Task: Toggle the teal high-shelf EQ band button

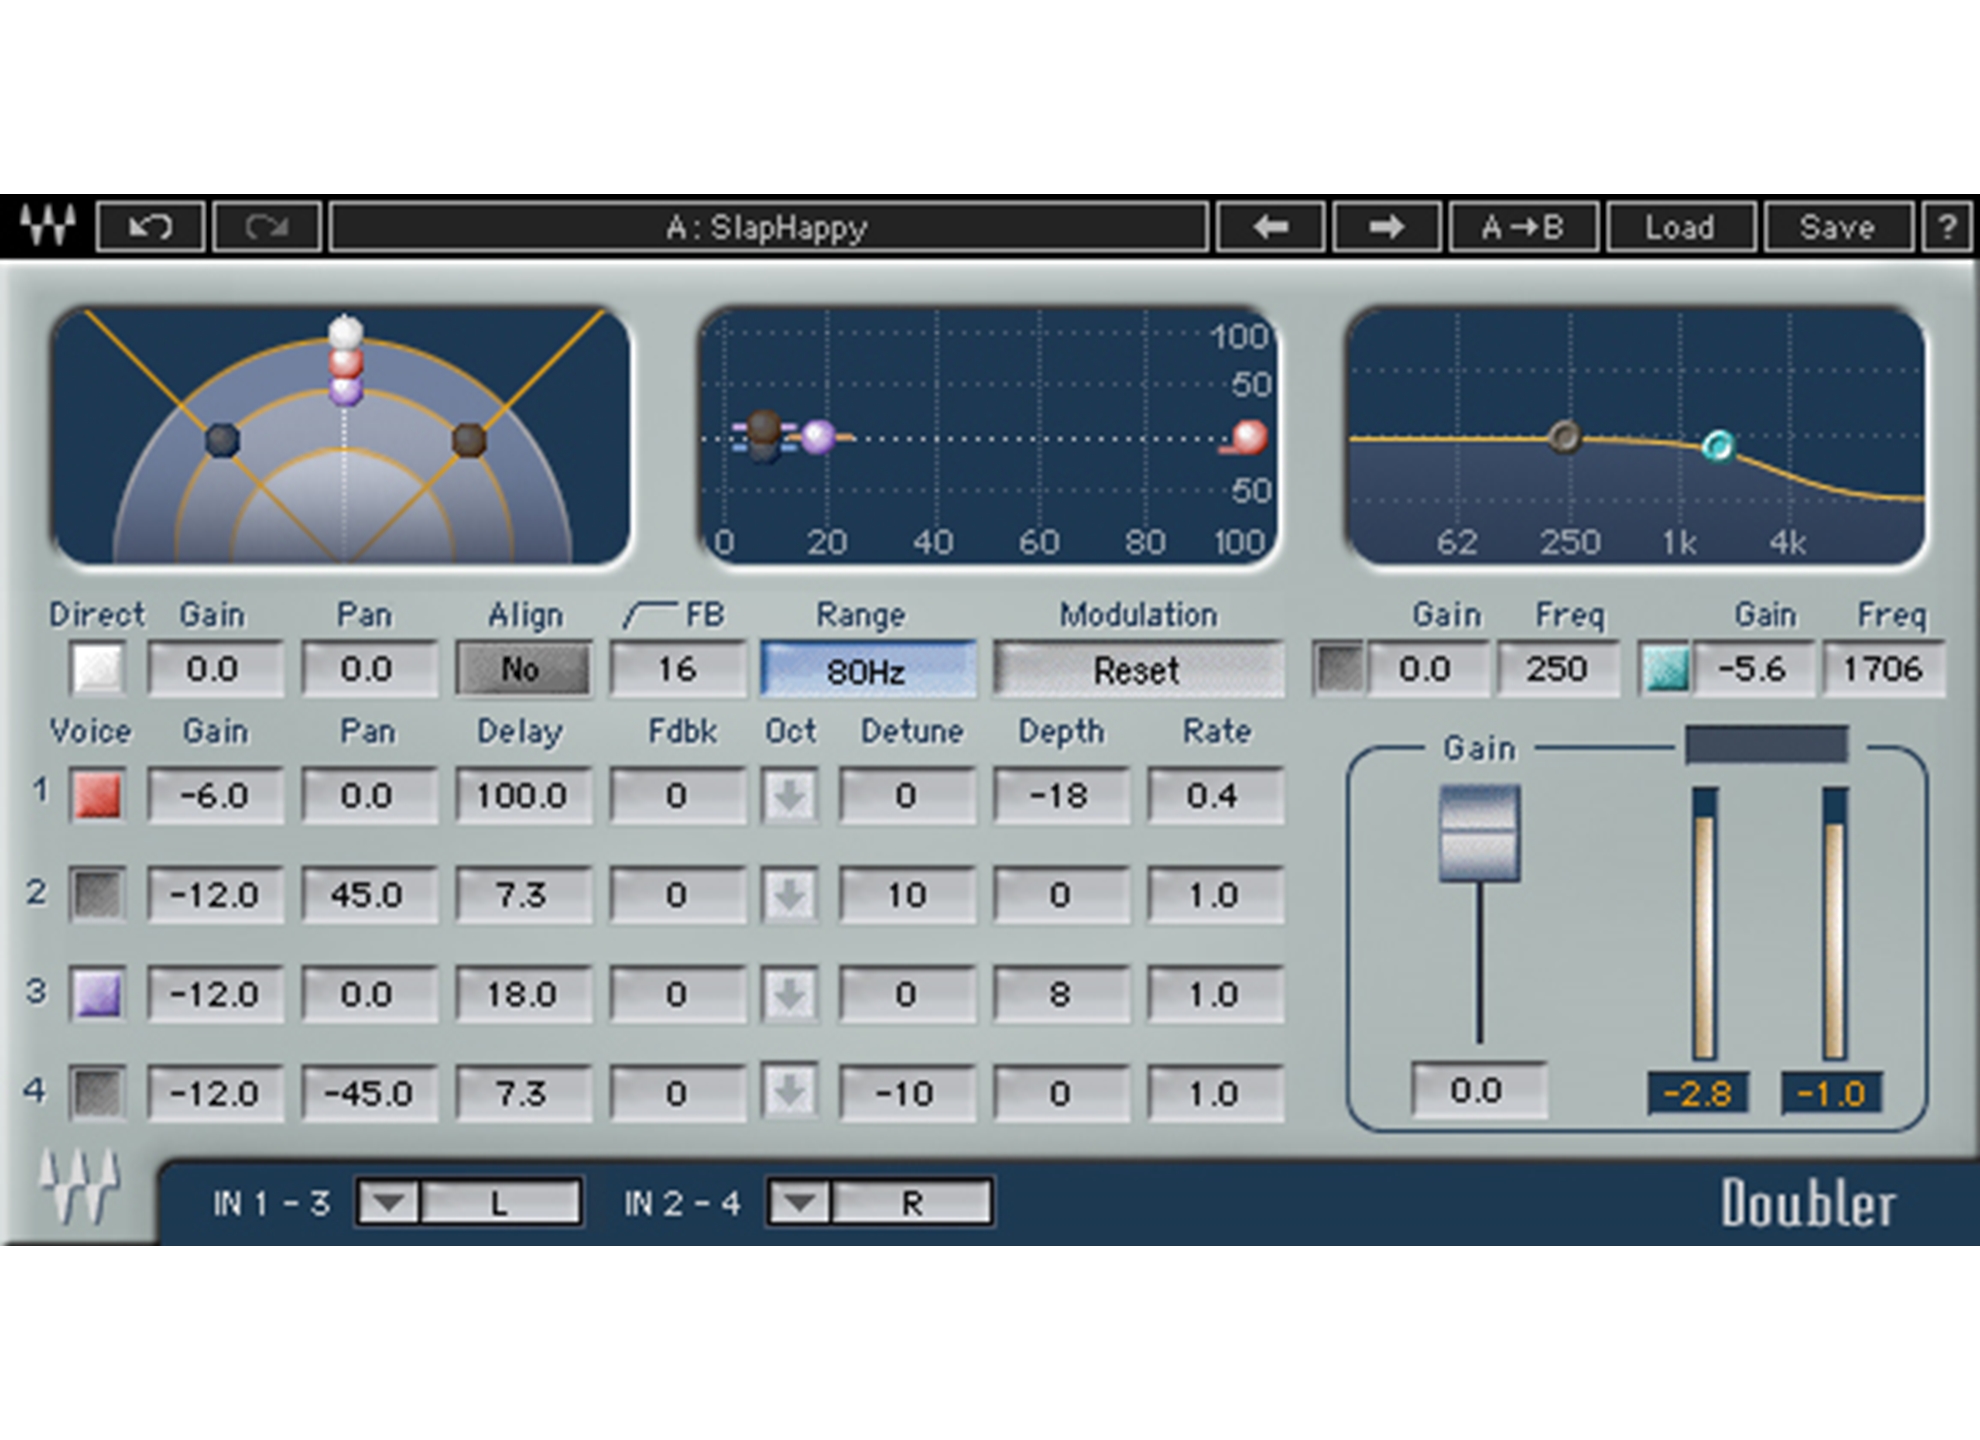Action: pos(1665,669)
